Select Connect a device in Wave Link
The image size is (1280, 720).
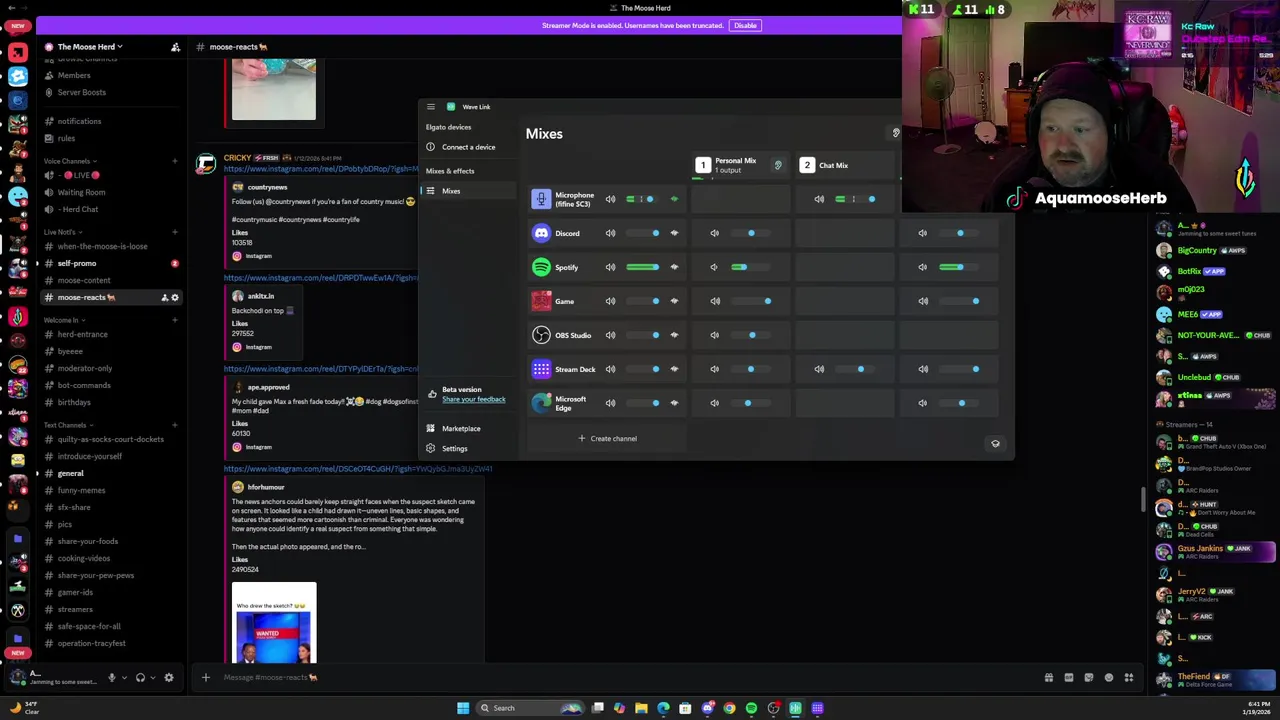coord(468,147)
